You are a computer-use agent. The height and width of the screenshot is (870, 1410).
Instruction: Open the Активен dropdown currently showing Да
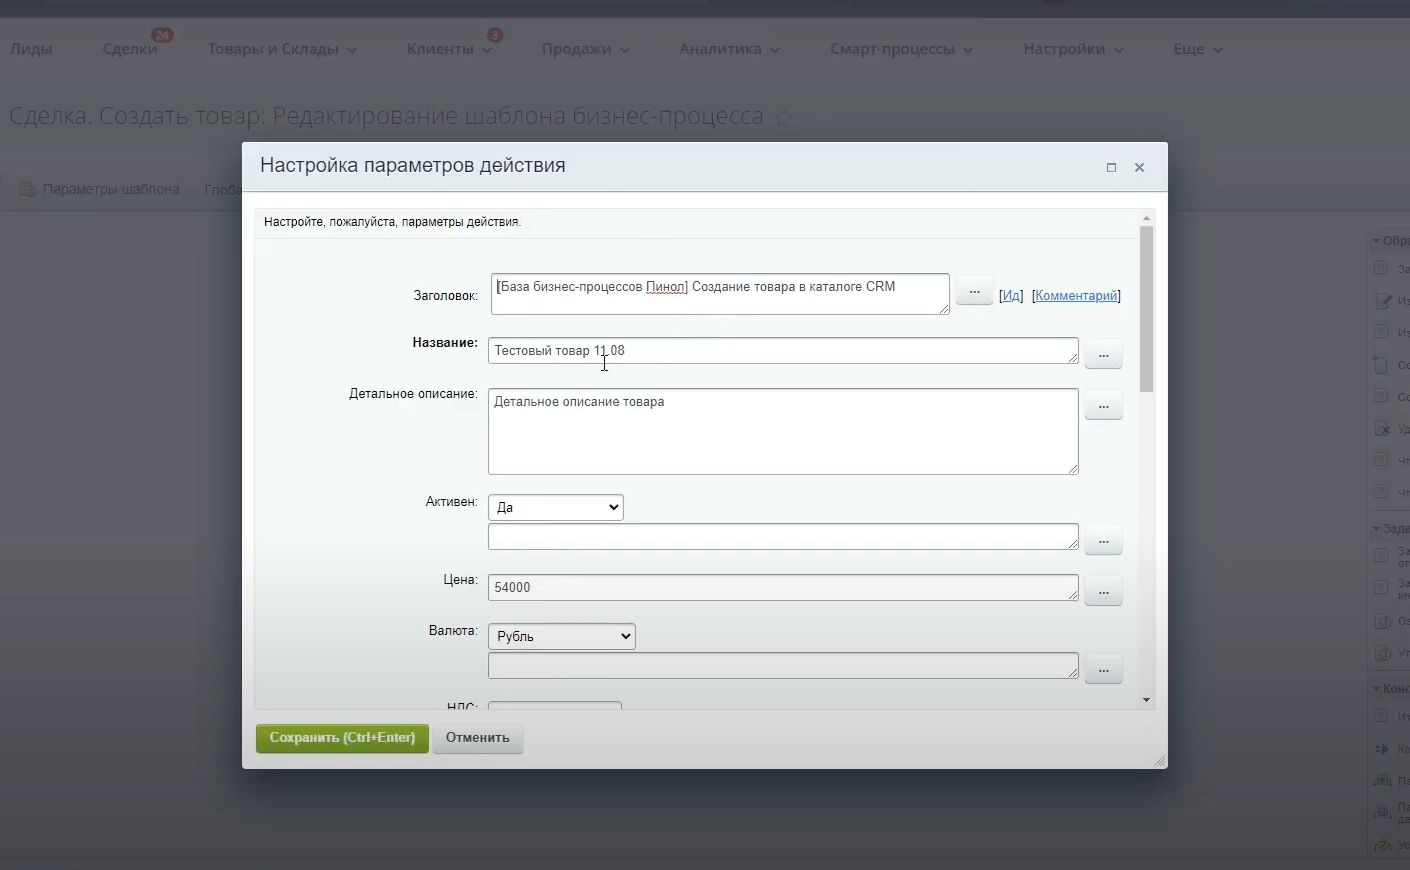tap(555, 507)
